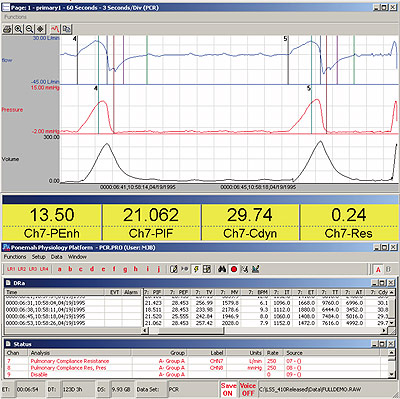The height and width of the screenshot is (399, 400).
Task: Toggle the Voice OFF indicator
Action: (248, 389)
